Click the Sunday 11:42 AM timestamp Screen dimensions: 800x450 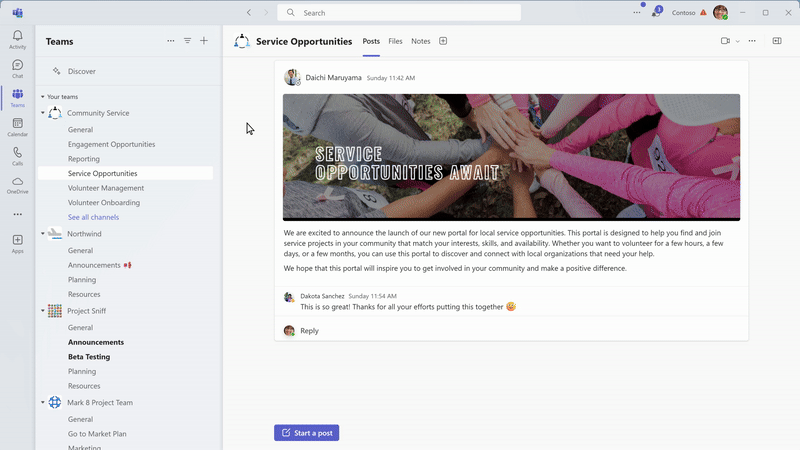[x=391, y=78]
